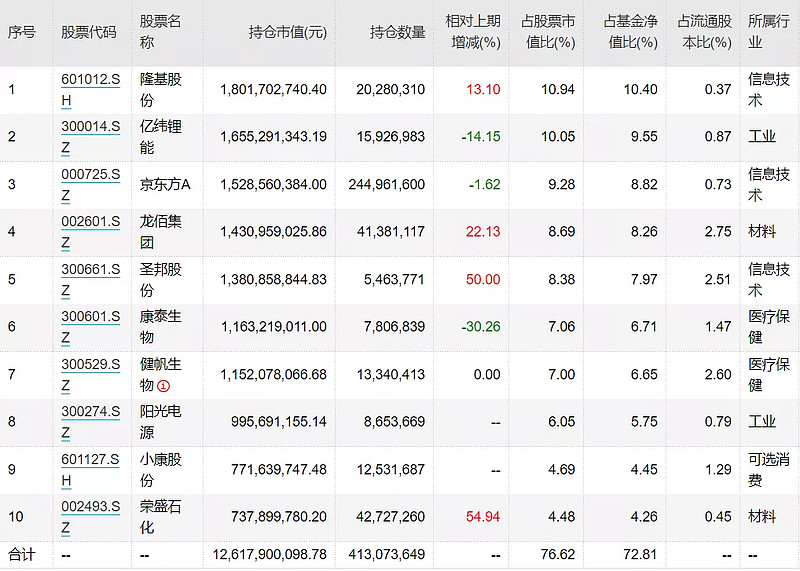The width and height of the screenshot is (800, 571).
Task: Click industry 可选消费 for 小康股份
Action: point(768,469)
